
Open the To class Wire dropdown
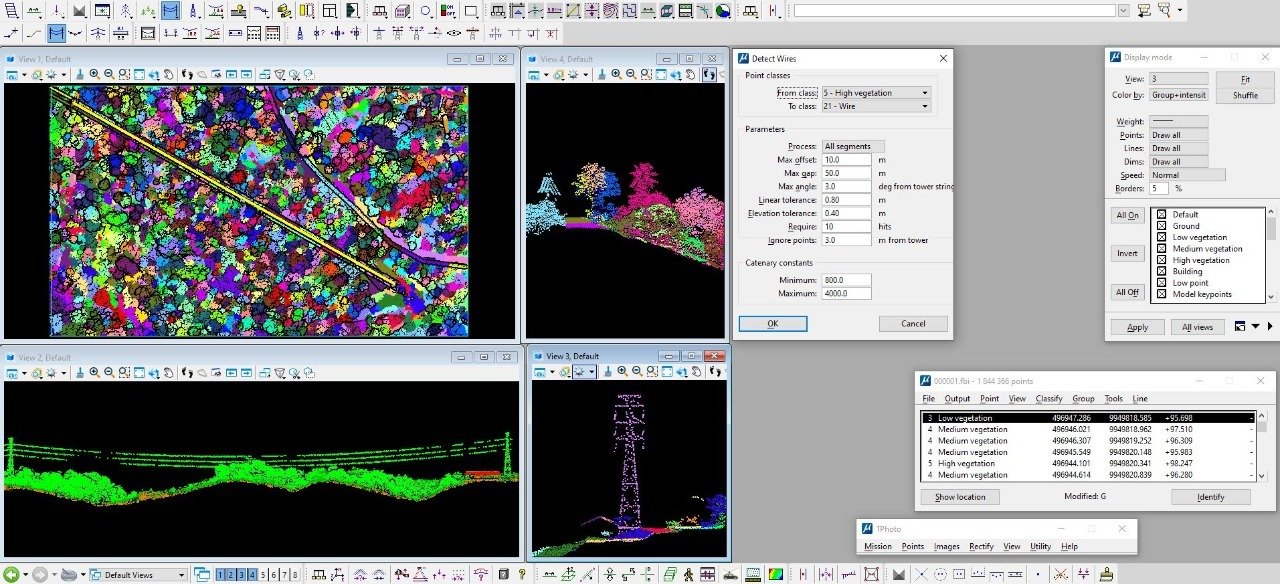(875, 106)
